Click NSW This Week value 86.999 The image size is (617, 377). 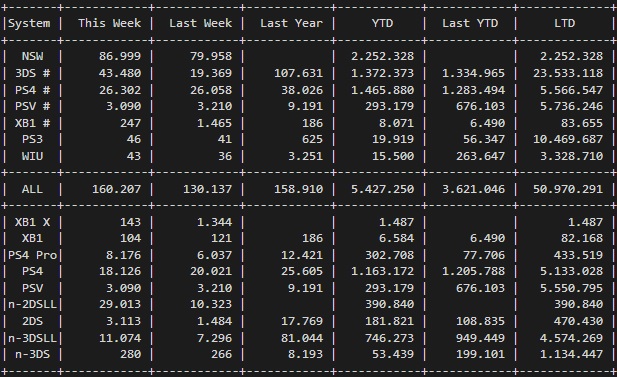(120, 56)
